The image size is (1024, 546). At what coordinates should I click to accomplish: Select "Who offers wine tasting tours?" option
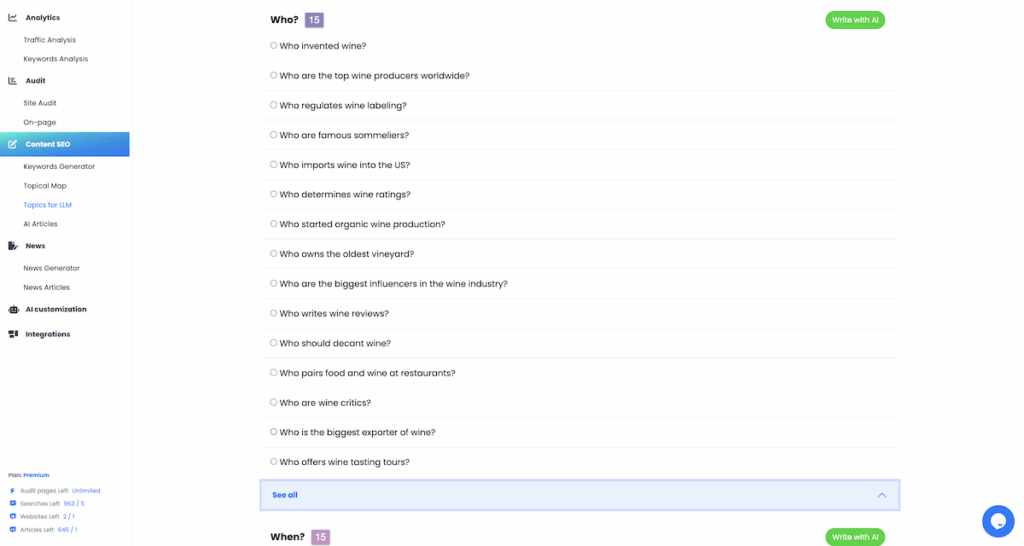coord(274,462)
